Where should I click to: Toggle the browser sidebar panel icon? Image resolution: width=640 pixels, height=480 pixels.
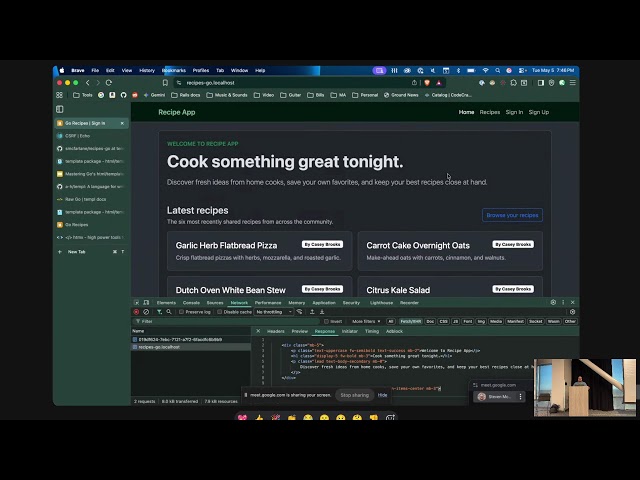pyautogui.click(x=541, y=83)
